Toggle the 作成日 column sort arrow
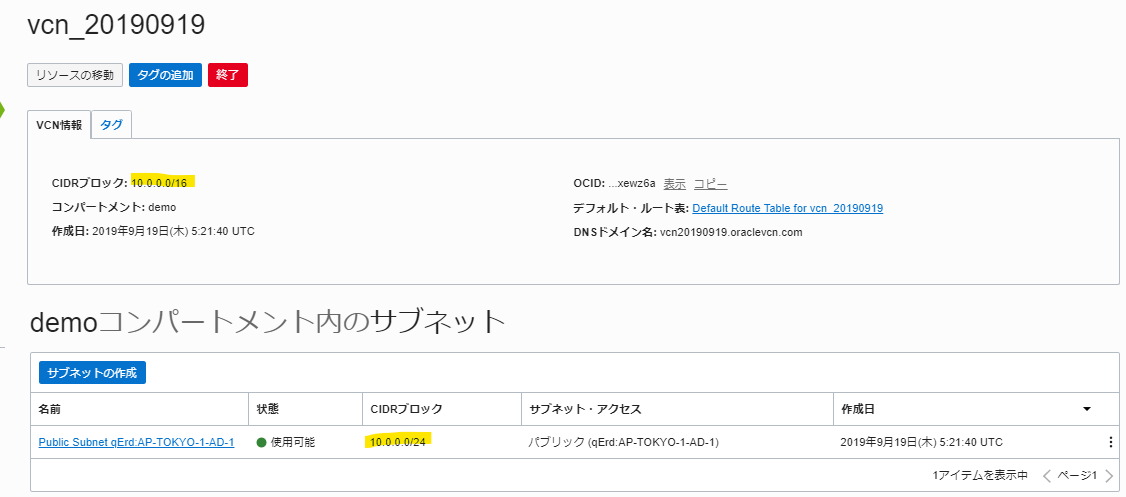Image resolution: width=1126 pixels, height=497 pixels. click(x=1087, y=409)
